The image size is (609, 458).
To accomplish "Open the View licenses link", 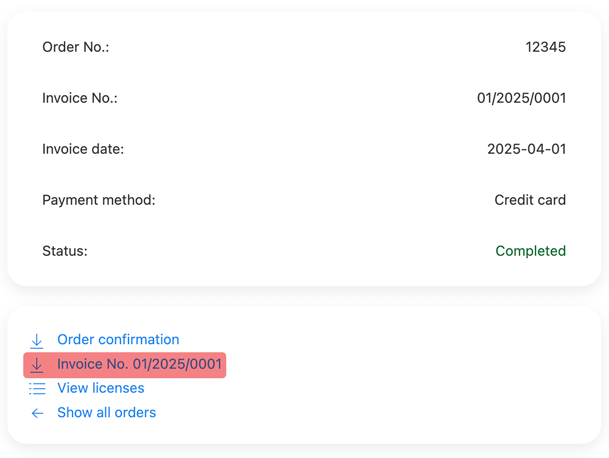I will tap(101, 388).
